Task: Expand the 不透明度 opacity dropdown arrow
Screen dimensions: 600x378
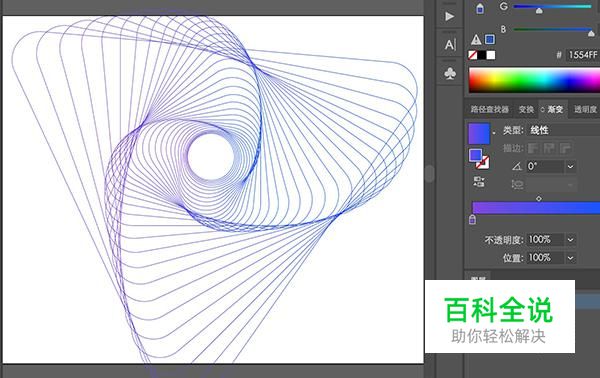Action: point(571,240)
